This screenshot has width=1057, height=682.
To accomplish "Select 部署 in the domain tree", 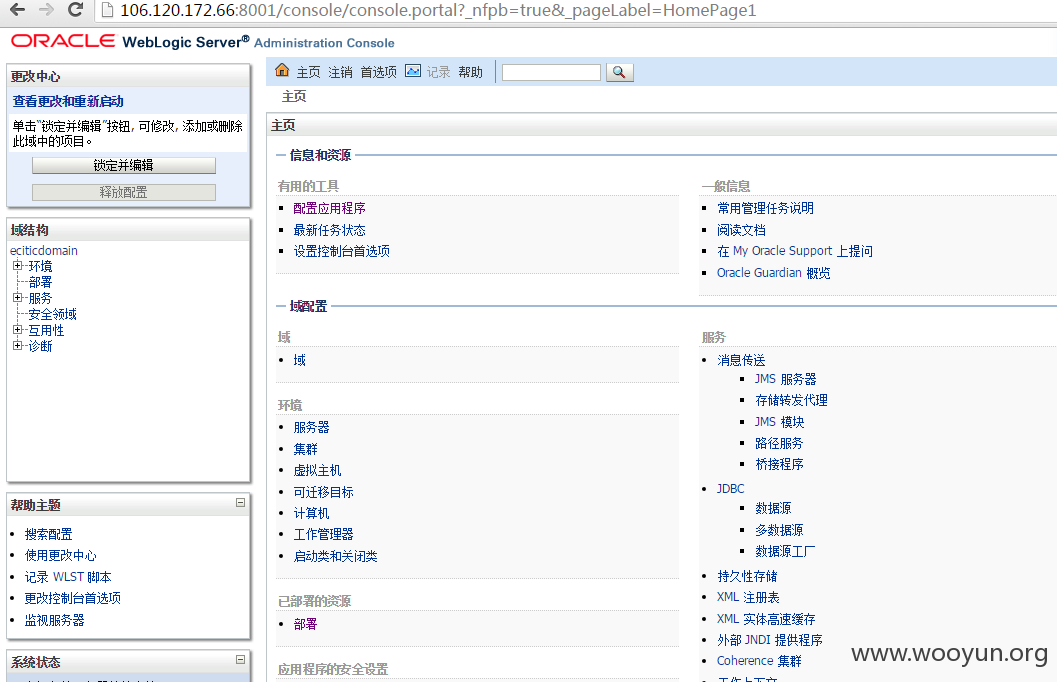I will tap(40, 282).
